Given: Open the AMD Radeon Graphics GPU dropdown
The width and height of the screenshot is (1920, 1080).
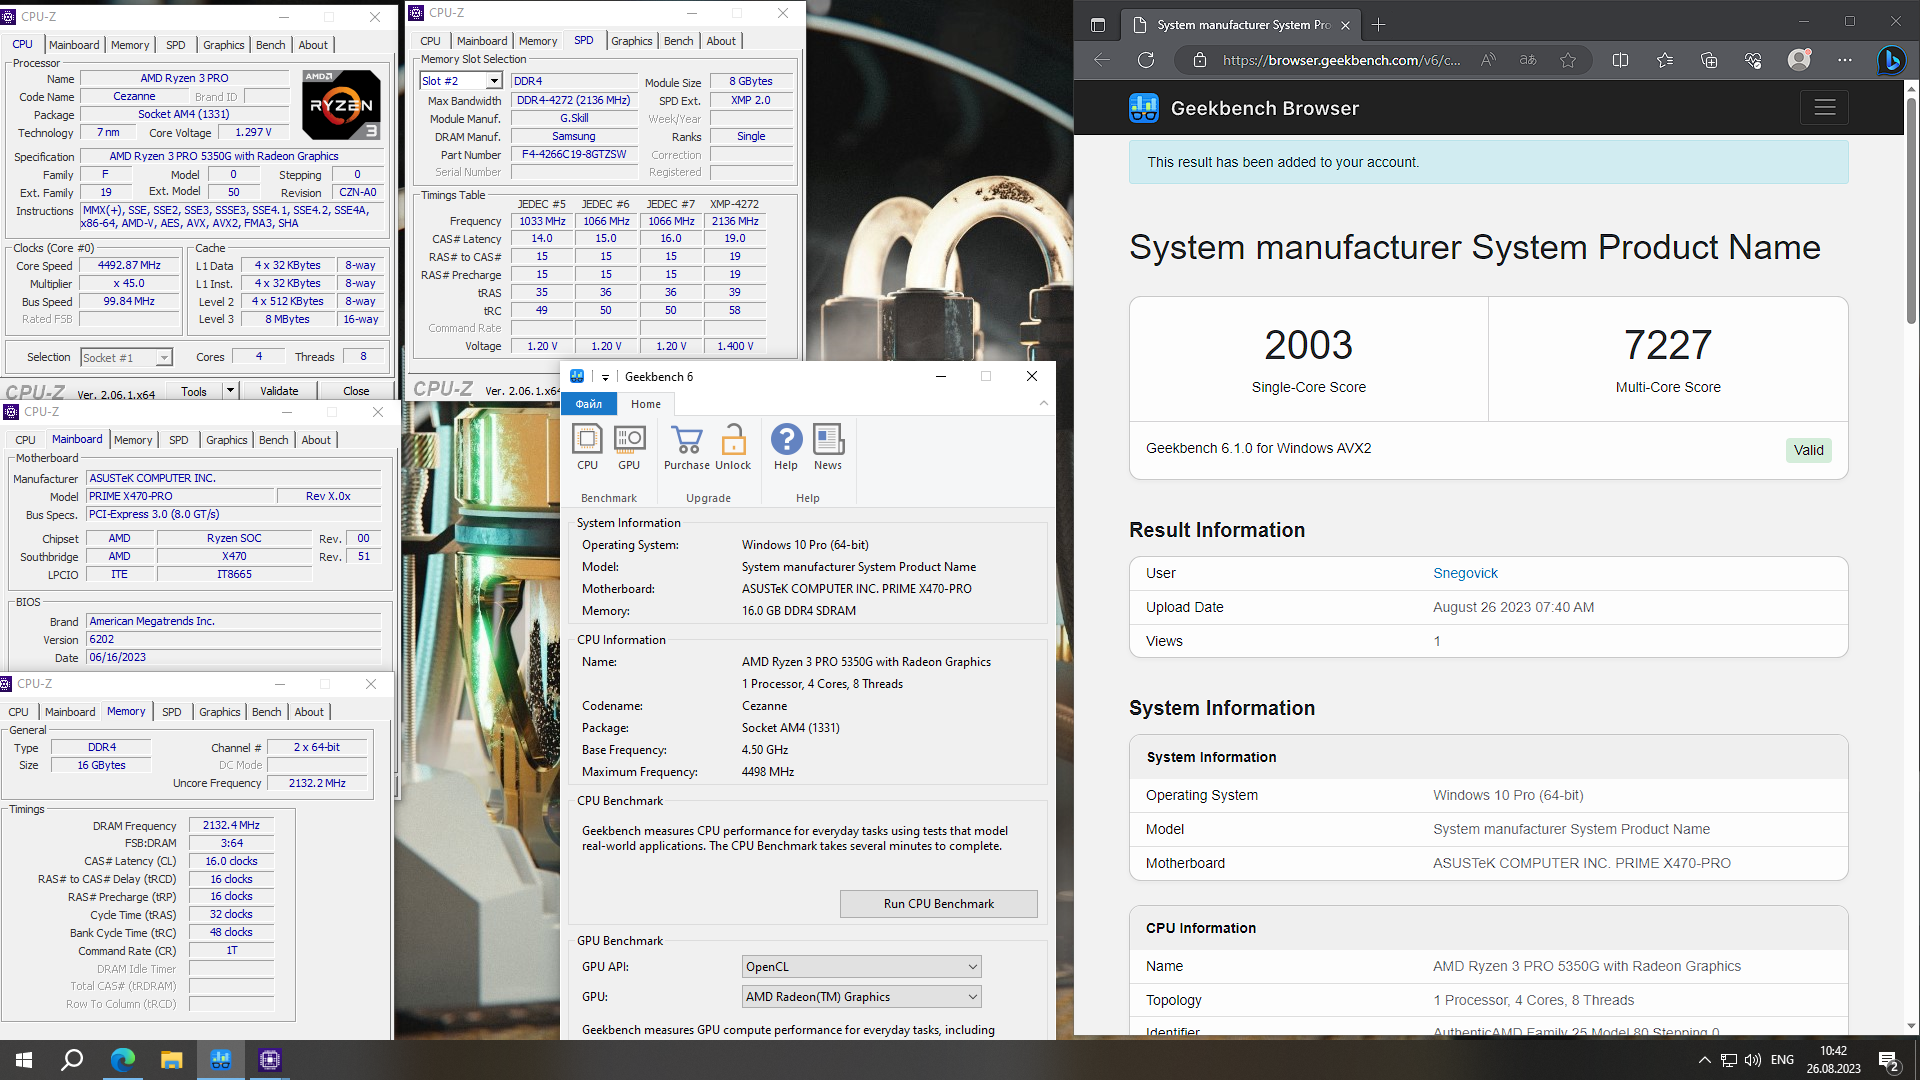Looking at the screenshot, I should pyautogui.click(x=861, y=997).
